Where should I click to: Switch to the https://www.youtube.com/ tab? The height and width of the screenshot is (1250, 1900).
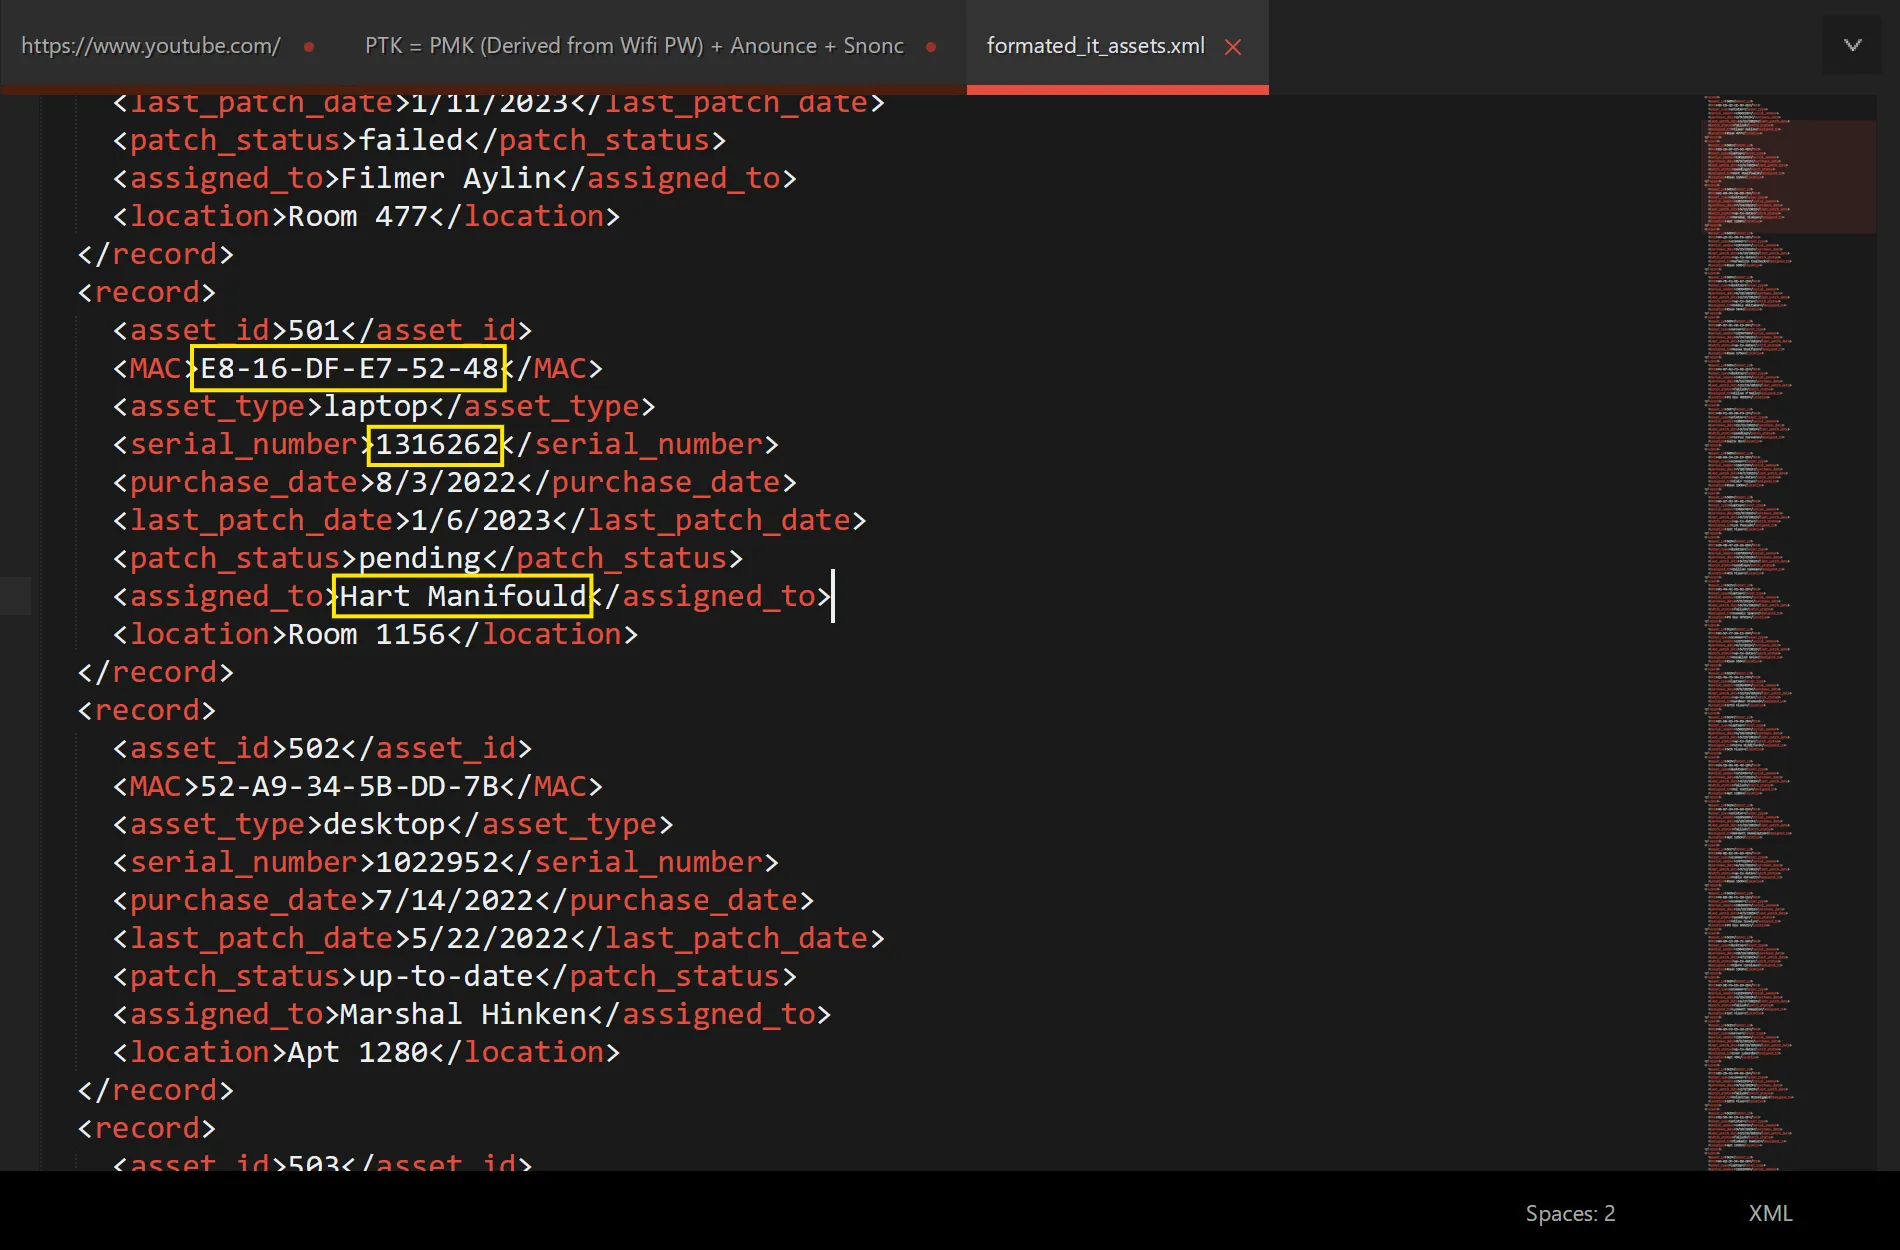click(x=151, y=46)
